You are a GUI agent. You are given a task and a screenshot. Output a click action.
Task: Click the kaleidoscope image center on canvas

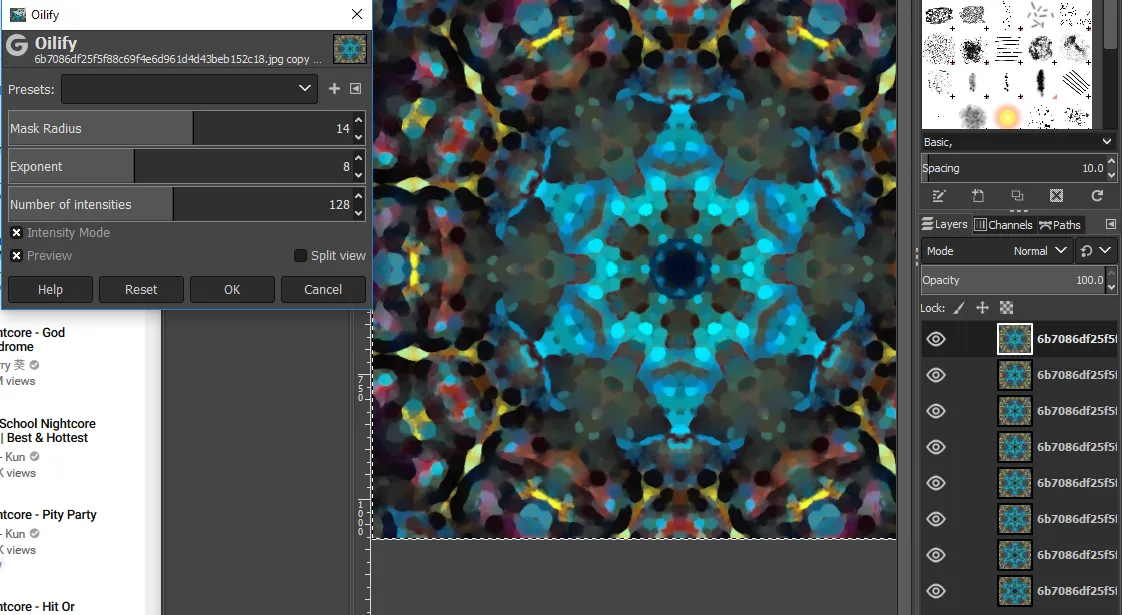point(680,268)
